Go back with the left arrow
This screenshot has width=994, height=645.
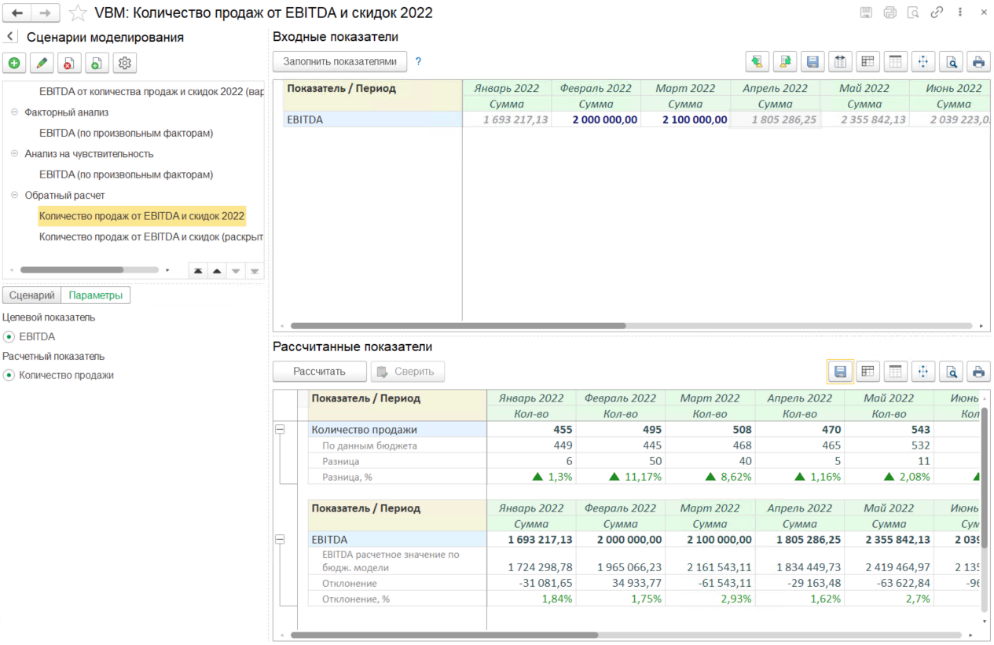(x=17, y=13)
